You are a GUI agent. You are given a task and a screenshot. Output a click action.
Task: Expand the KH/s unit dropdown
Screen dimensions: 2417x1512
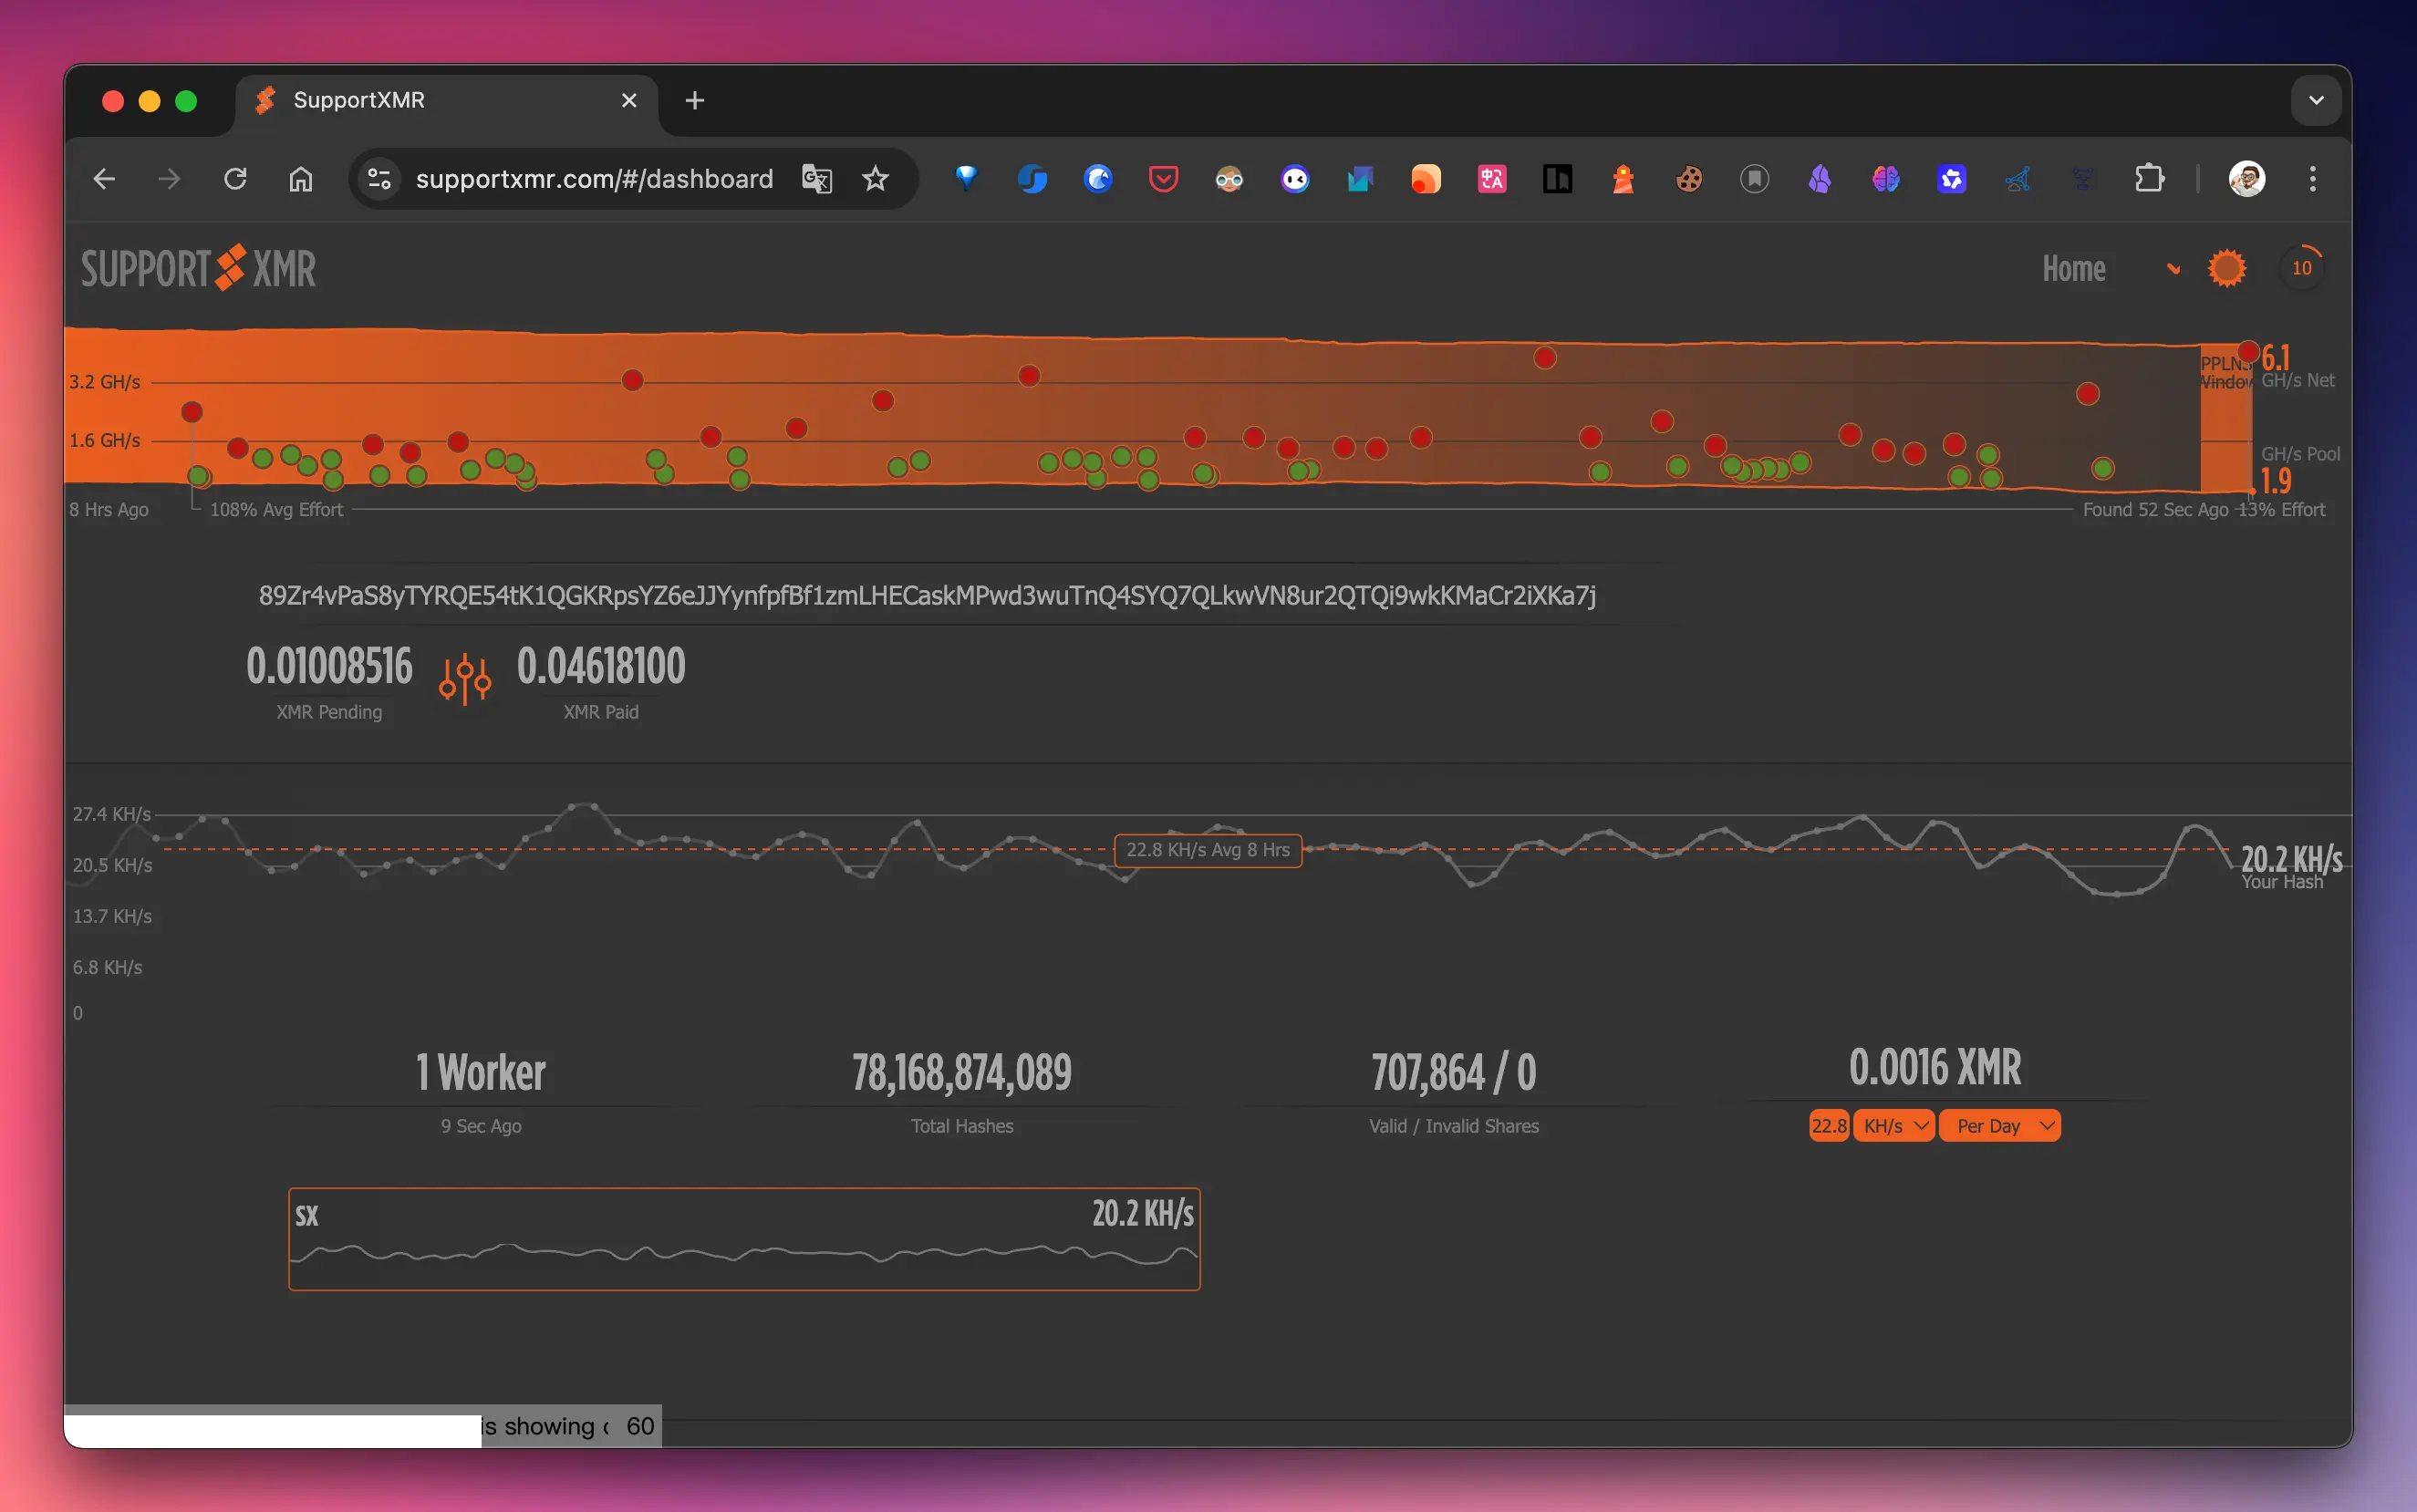(1894, 1126)
